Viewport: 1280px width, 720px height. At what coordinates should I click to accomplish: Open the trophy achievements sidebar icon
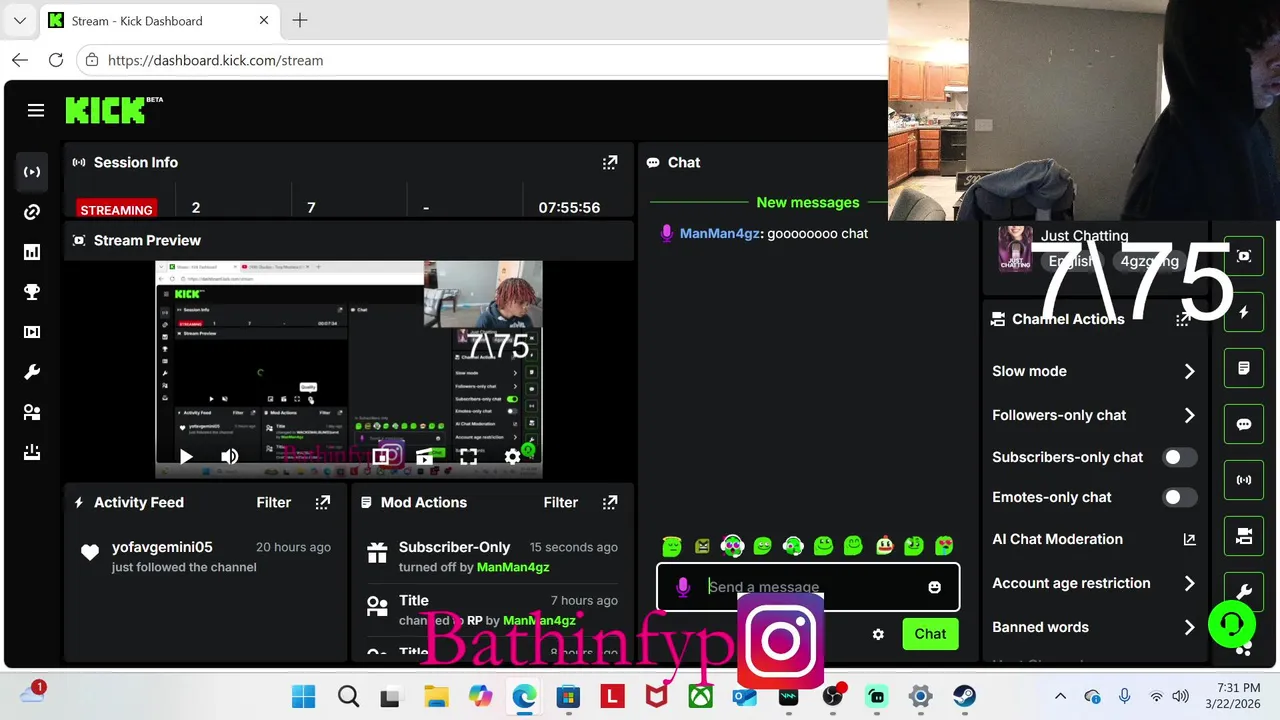(32, 292)
